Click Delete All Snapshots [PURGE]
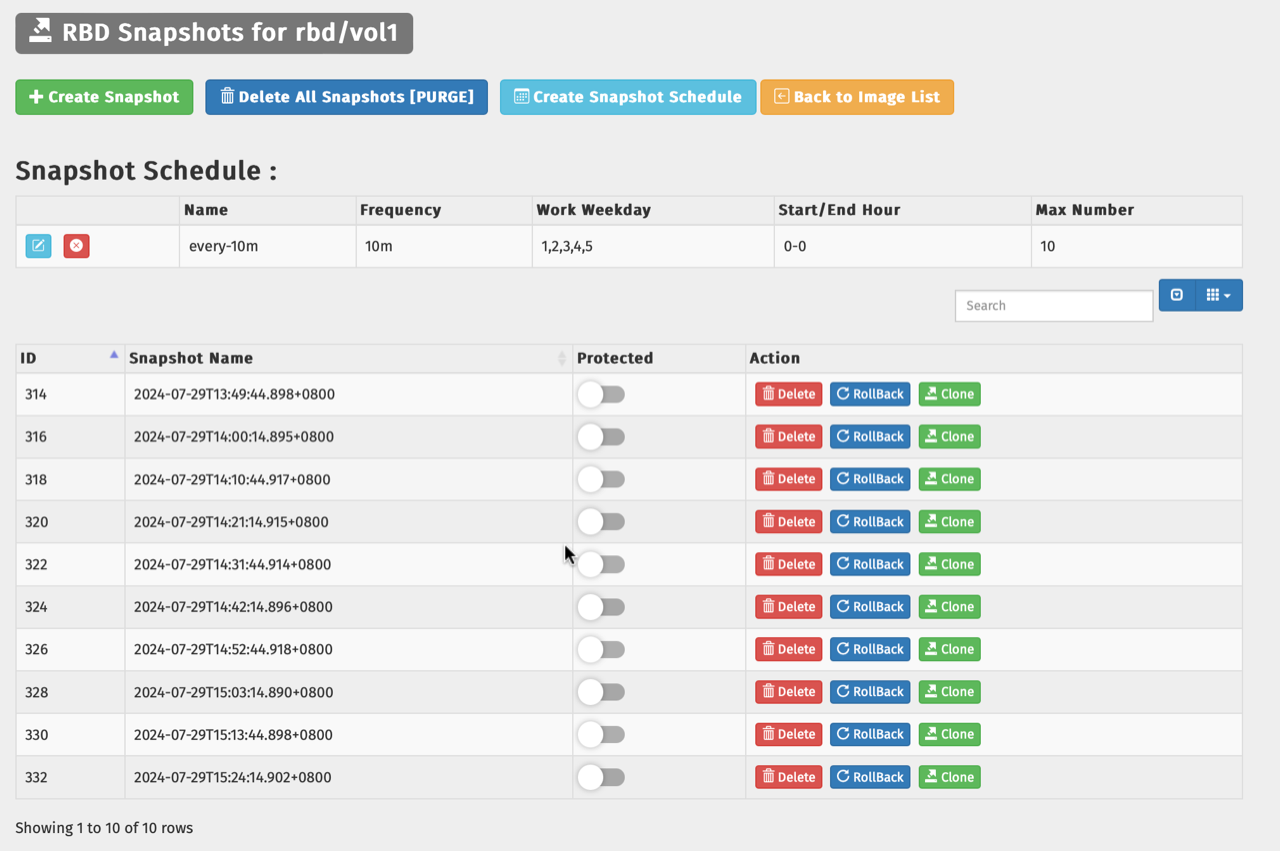Screen dimensions: 1280x851 [346, 97]
